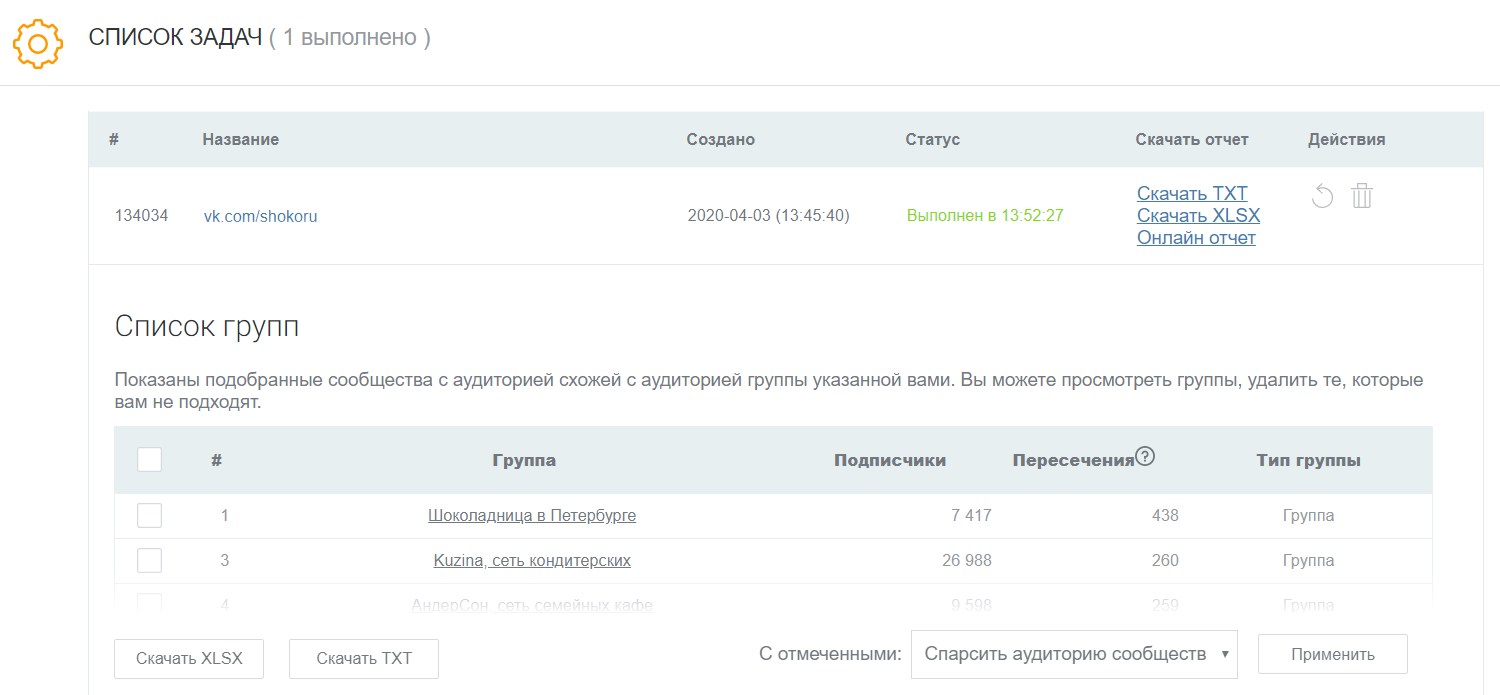Click the Подписчики column header
Image resolution: width=1500 pixels, height=695 pixels.
(x=890, y=460)
